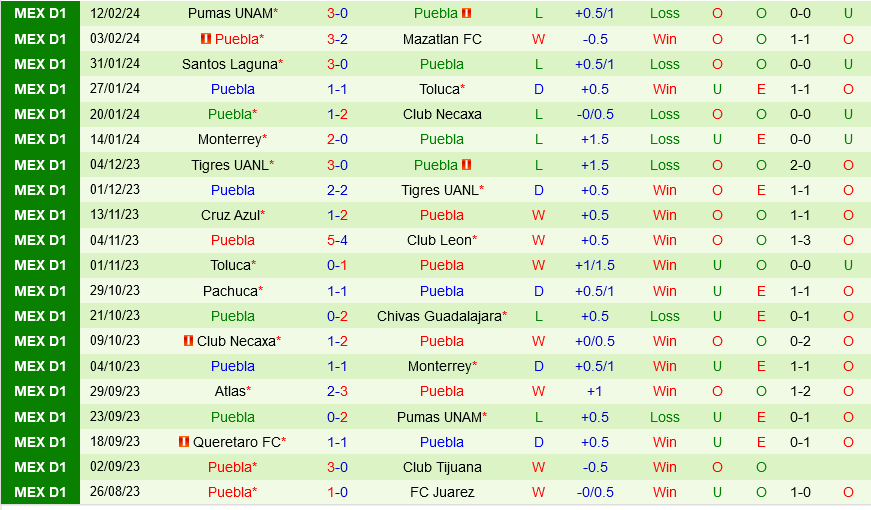Click FC Juarez team name

[x=442, y=492]
